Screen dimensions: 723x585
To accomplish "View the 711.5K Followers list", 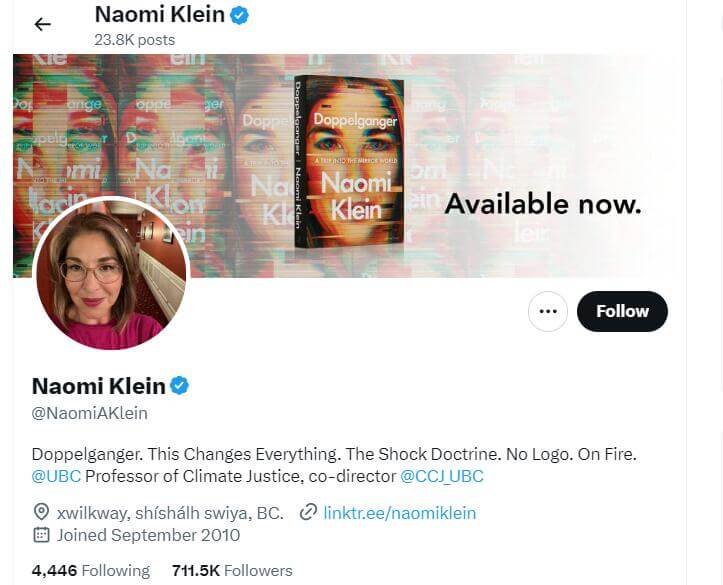I will (x=232, y=571).
